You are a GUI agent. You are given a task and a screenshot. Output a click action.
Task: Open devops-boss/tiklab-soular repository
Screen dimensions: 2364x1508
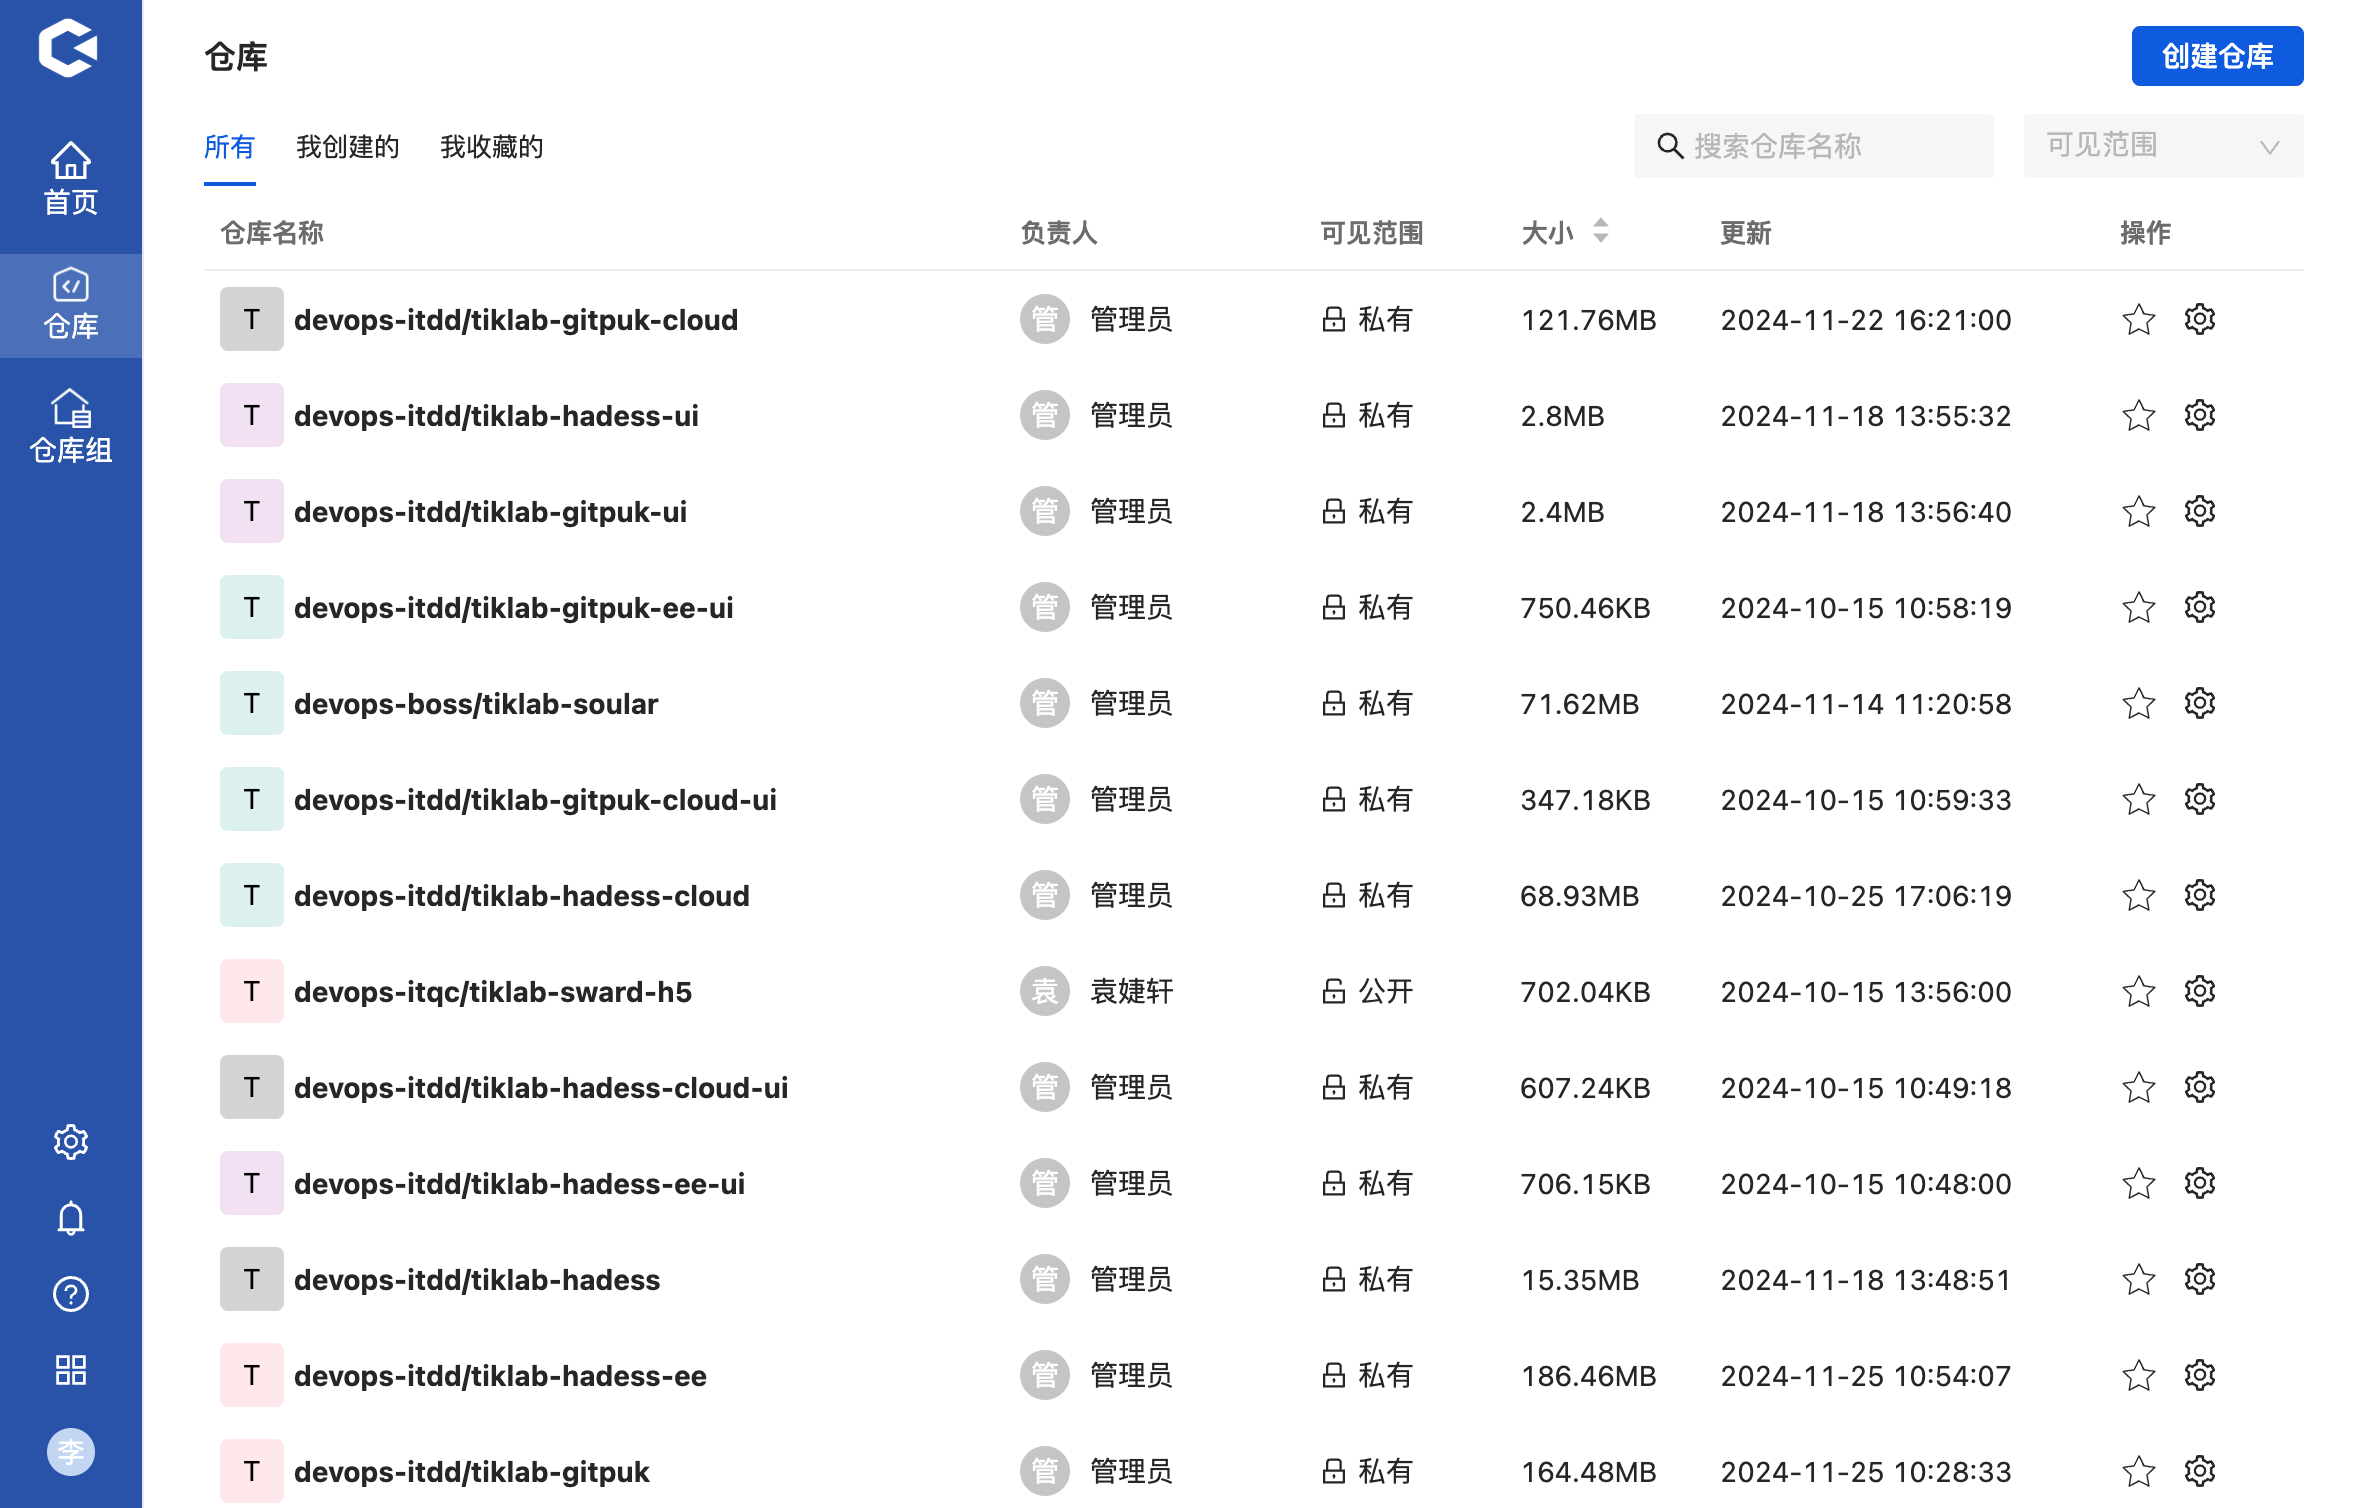(x=476, y=704)
